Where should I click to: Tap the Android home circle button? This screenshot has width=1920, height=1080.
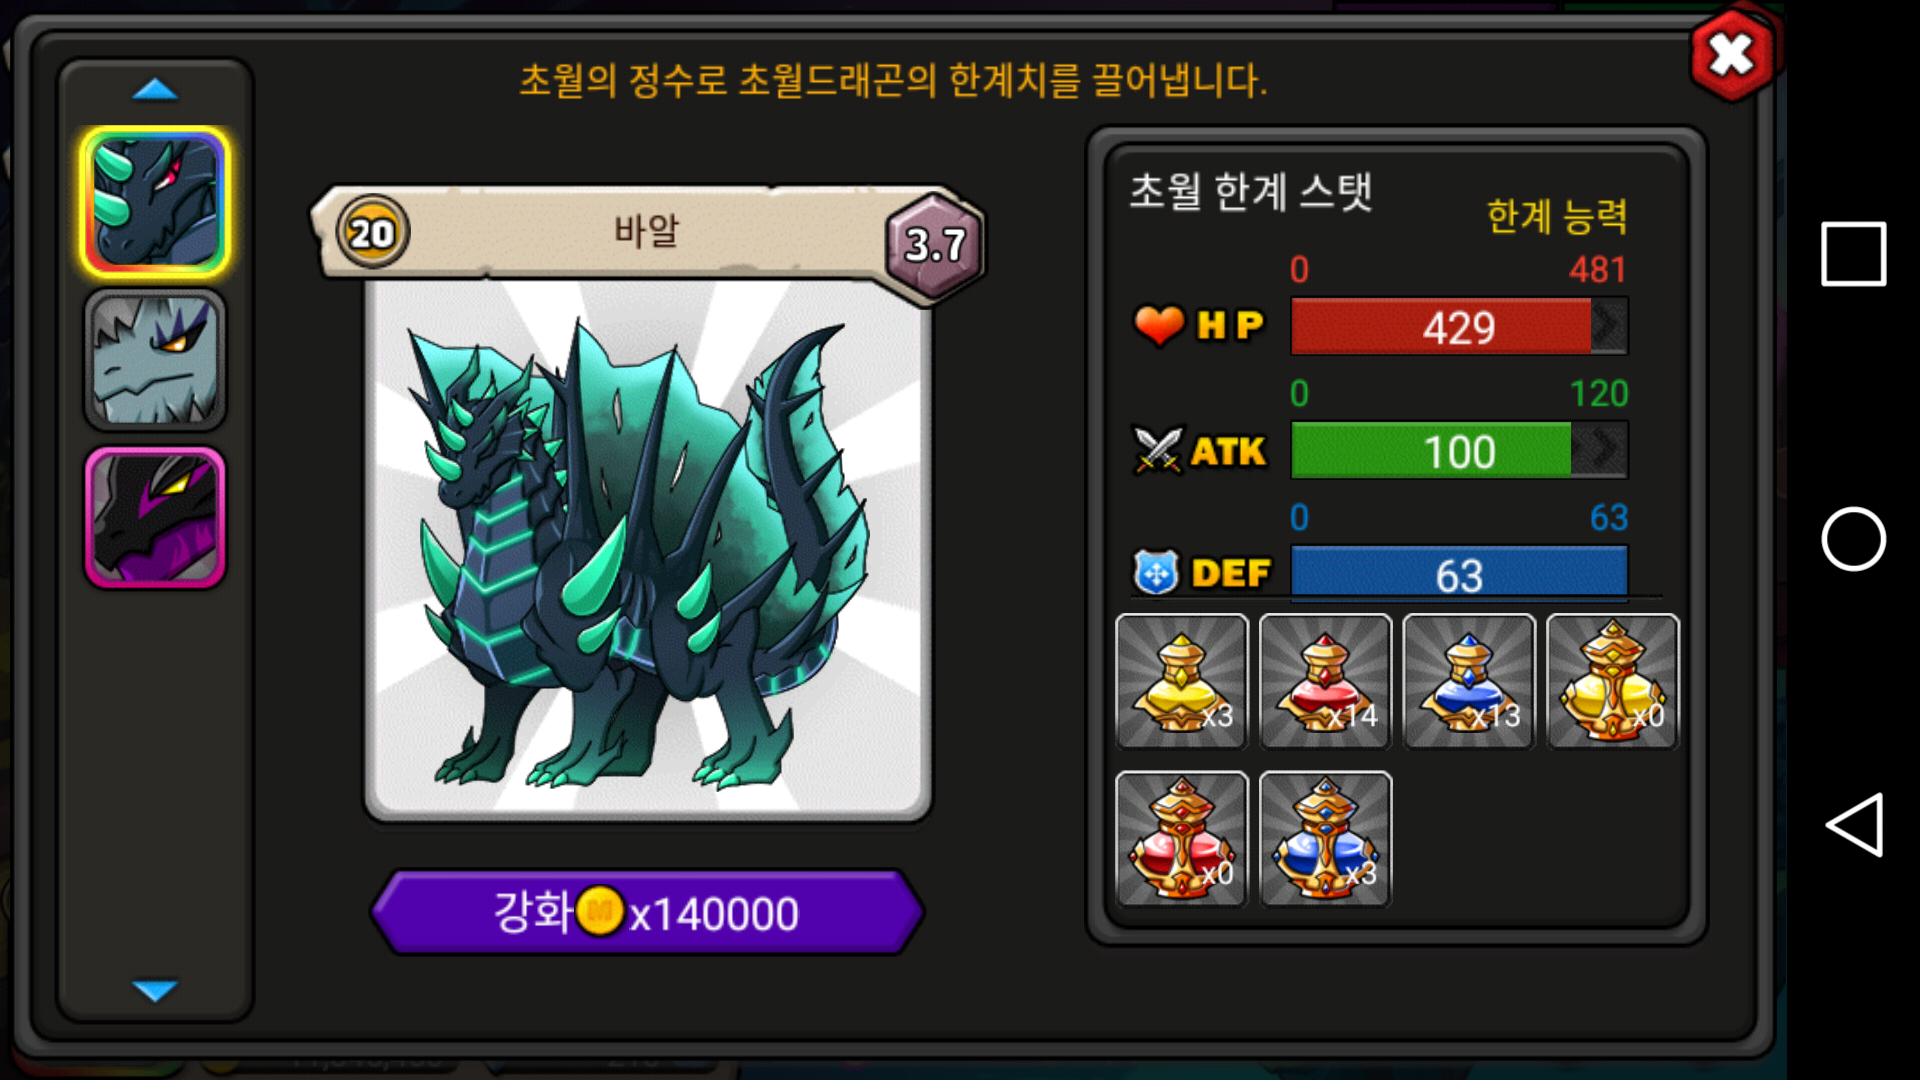pyautogui.click(x=1853, y=539)
